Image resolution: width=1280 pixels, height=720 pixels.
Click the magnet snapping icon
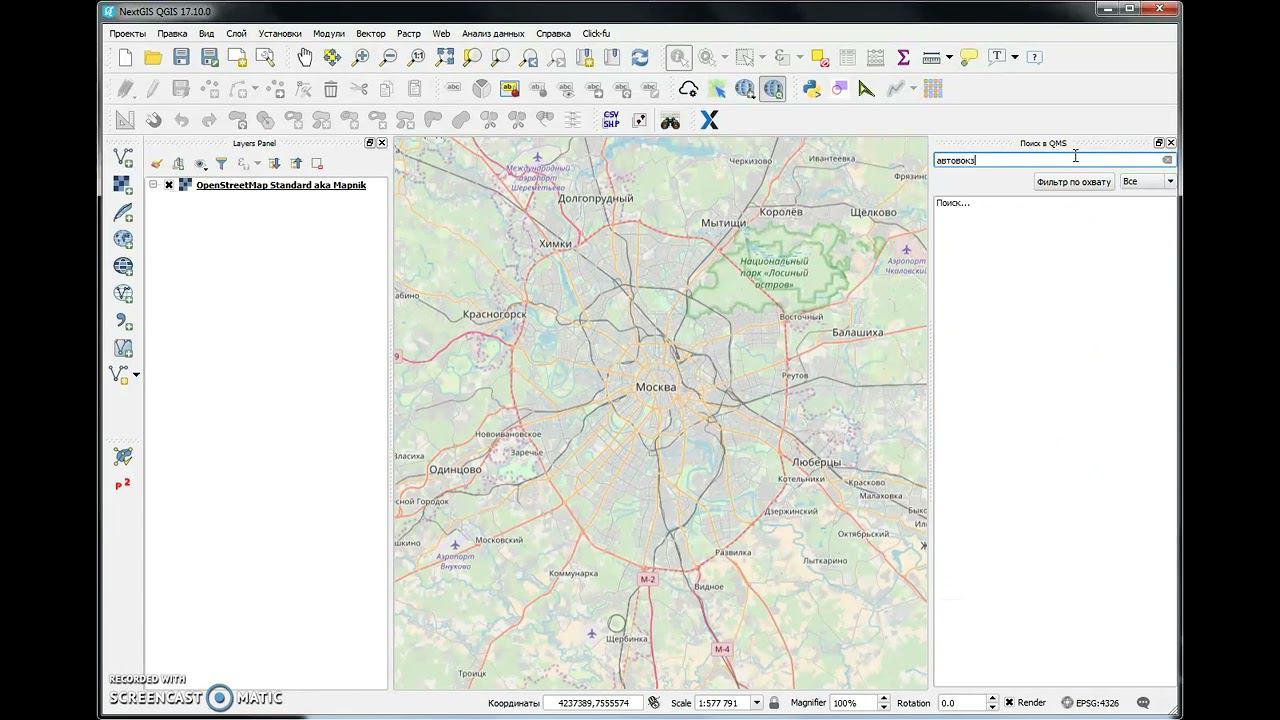pyautogui.click(x=153, y=120)
